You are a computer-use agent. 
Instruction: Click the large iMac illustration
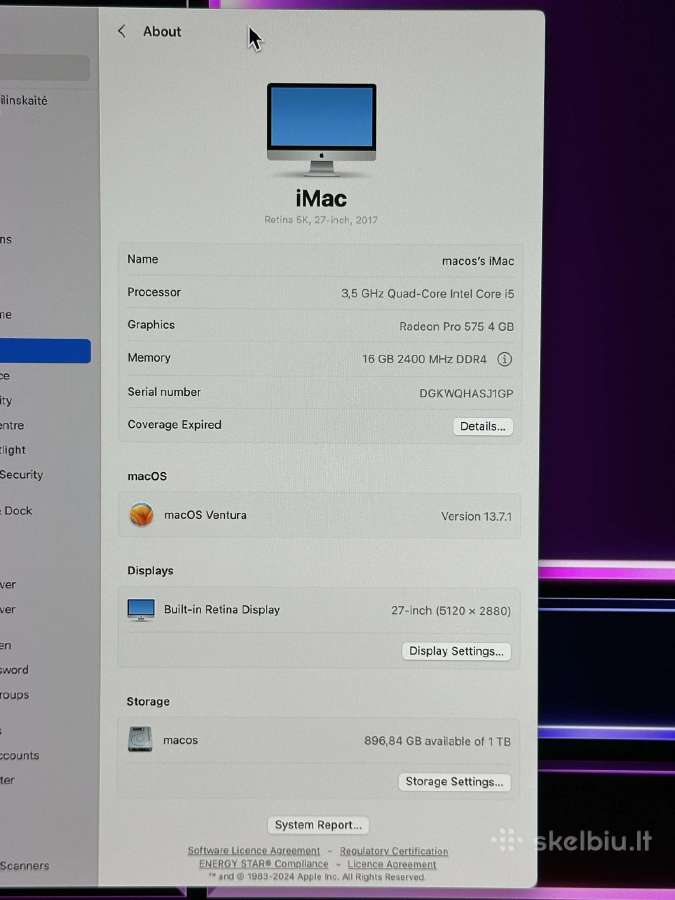click(321, 130)
